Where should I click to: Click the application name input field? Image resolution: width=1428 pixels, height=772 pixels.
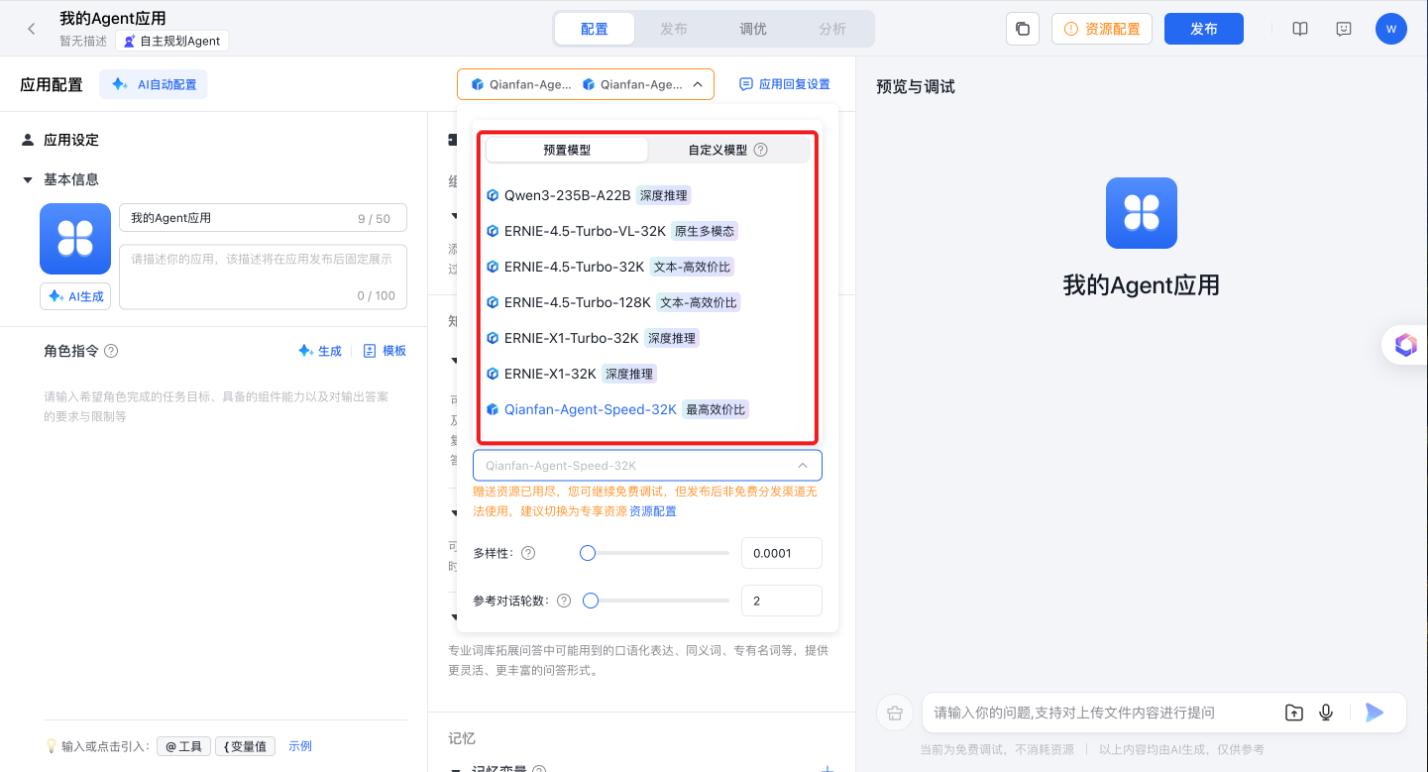pyautogui.click(x=263, y=218)
